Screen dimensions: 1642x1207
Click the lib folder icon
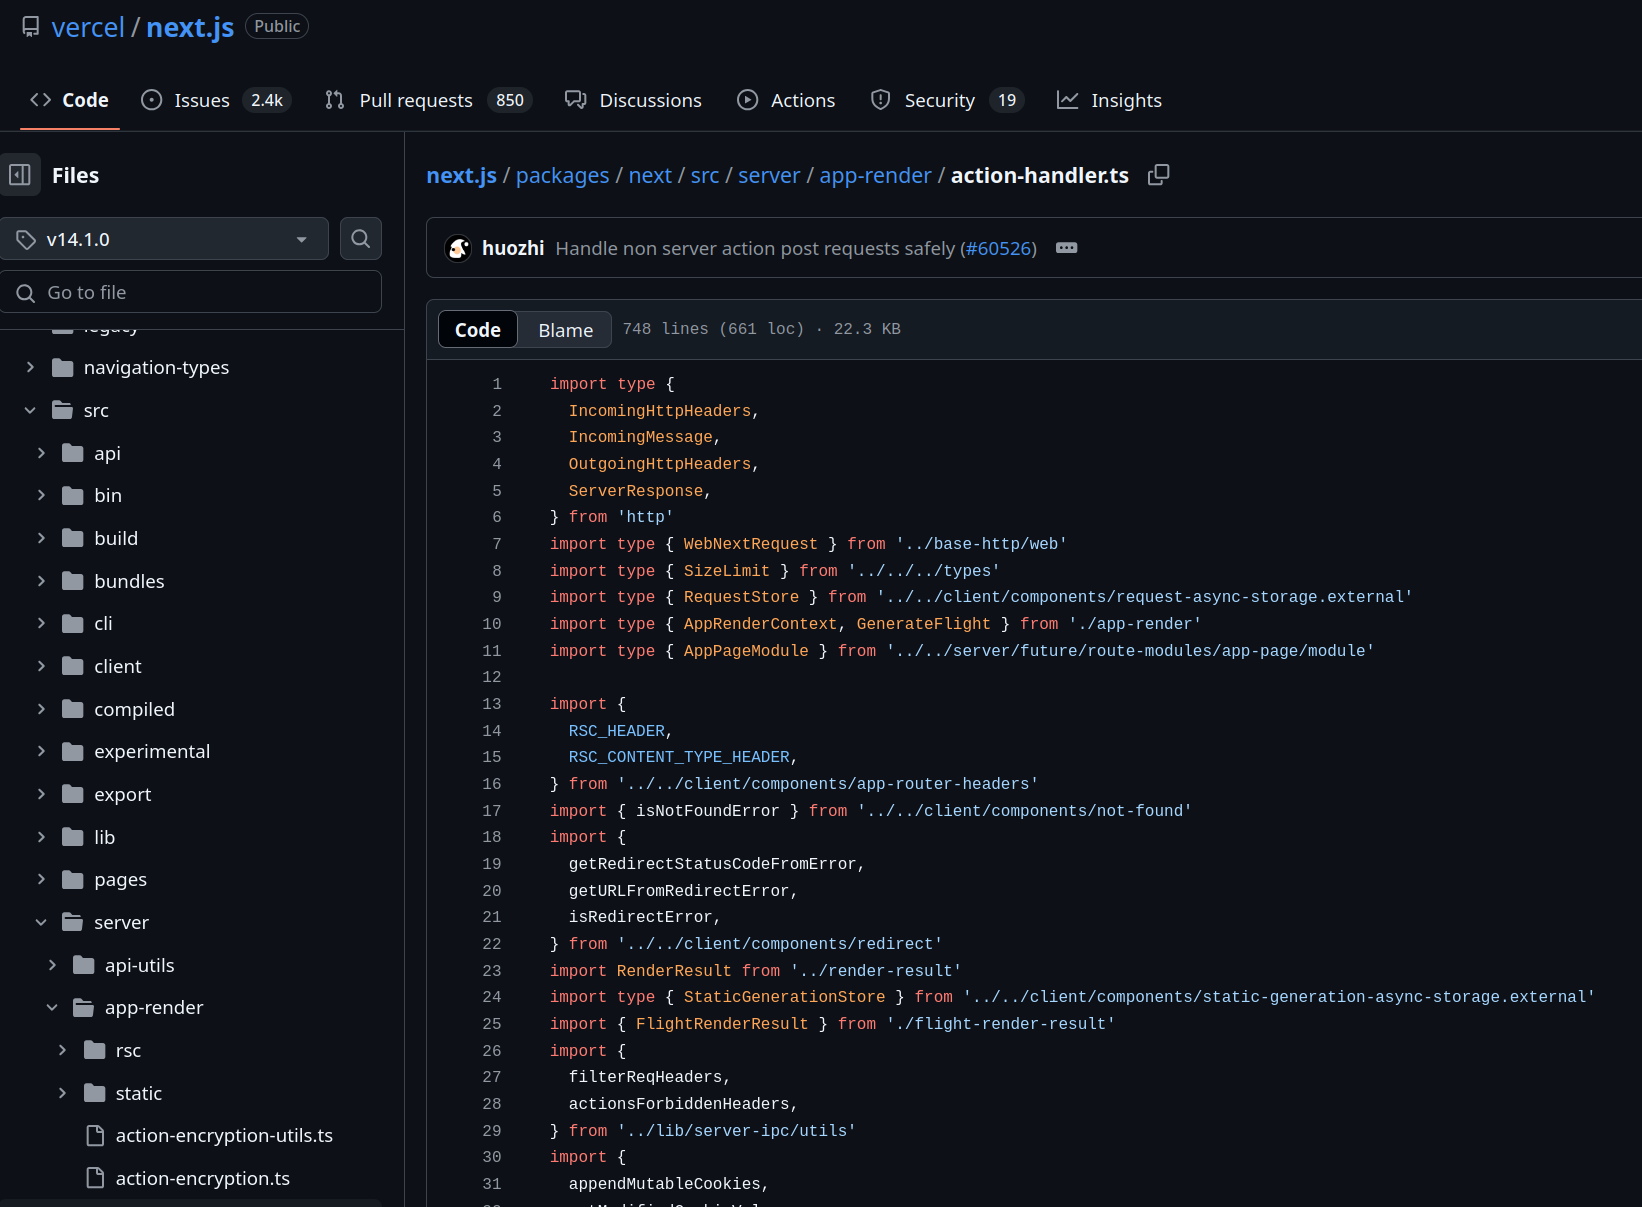point(73,837)
